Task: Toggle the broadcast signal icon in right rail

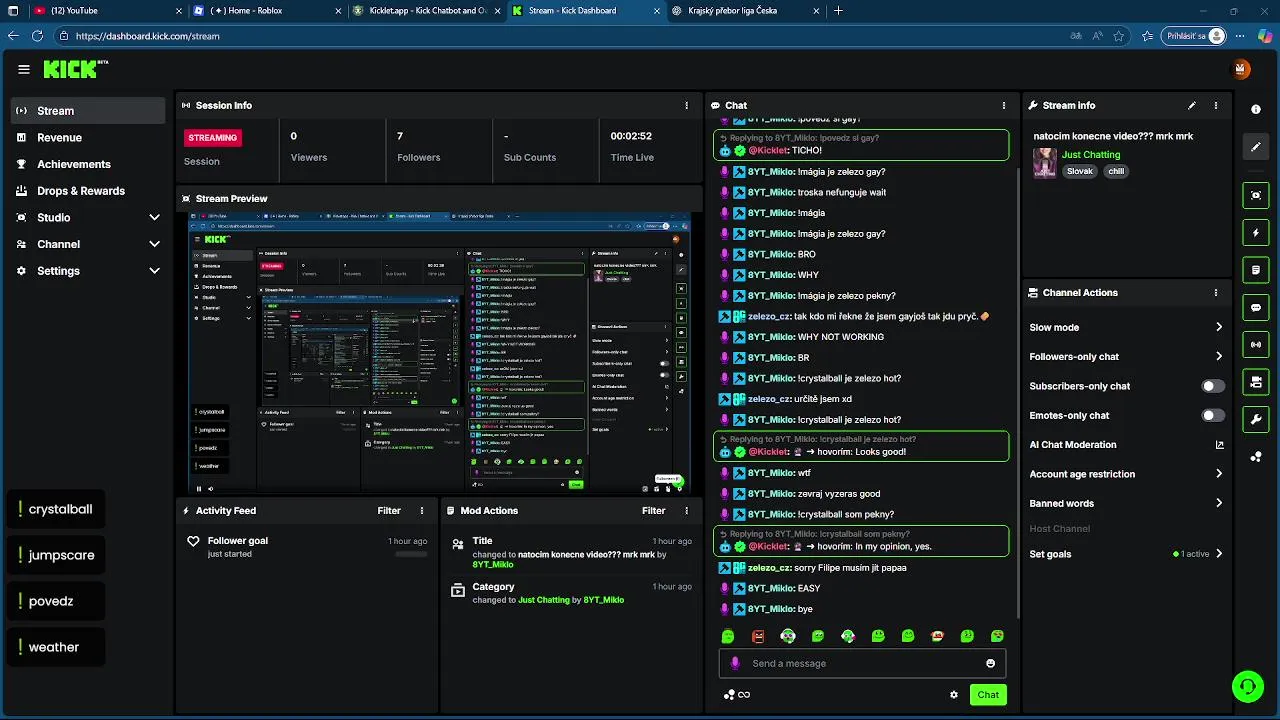Action: click(x=1256, y=345)
